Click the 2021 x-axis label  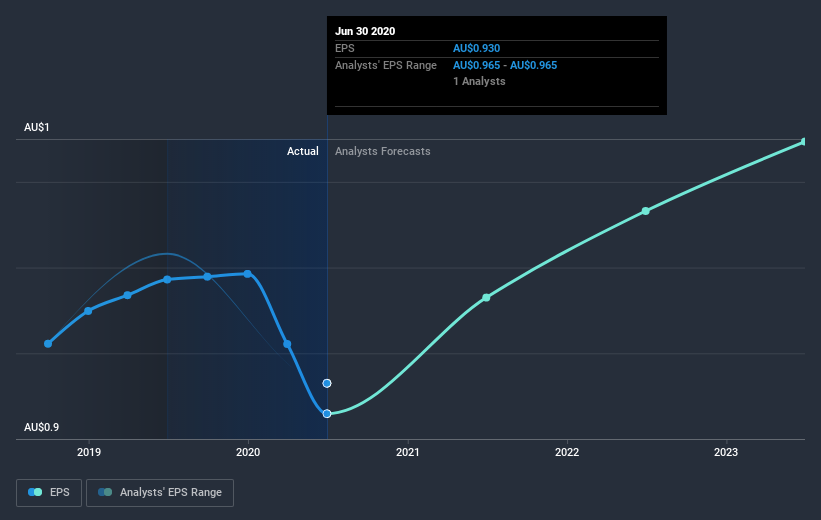point(407,452)
